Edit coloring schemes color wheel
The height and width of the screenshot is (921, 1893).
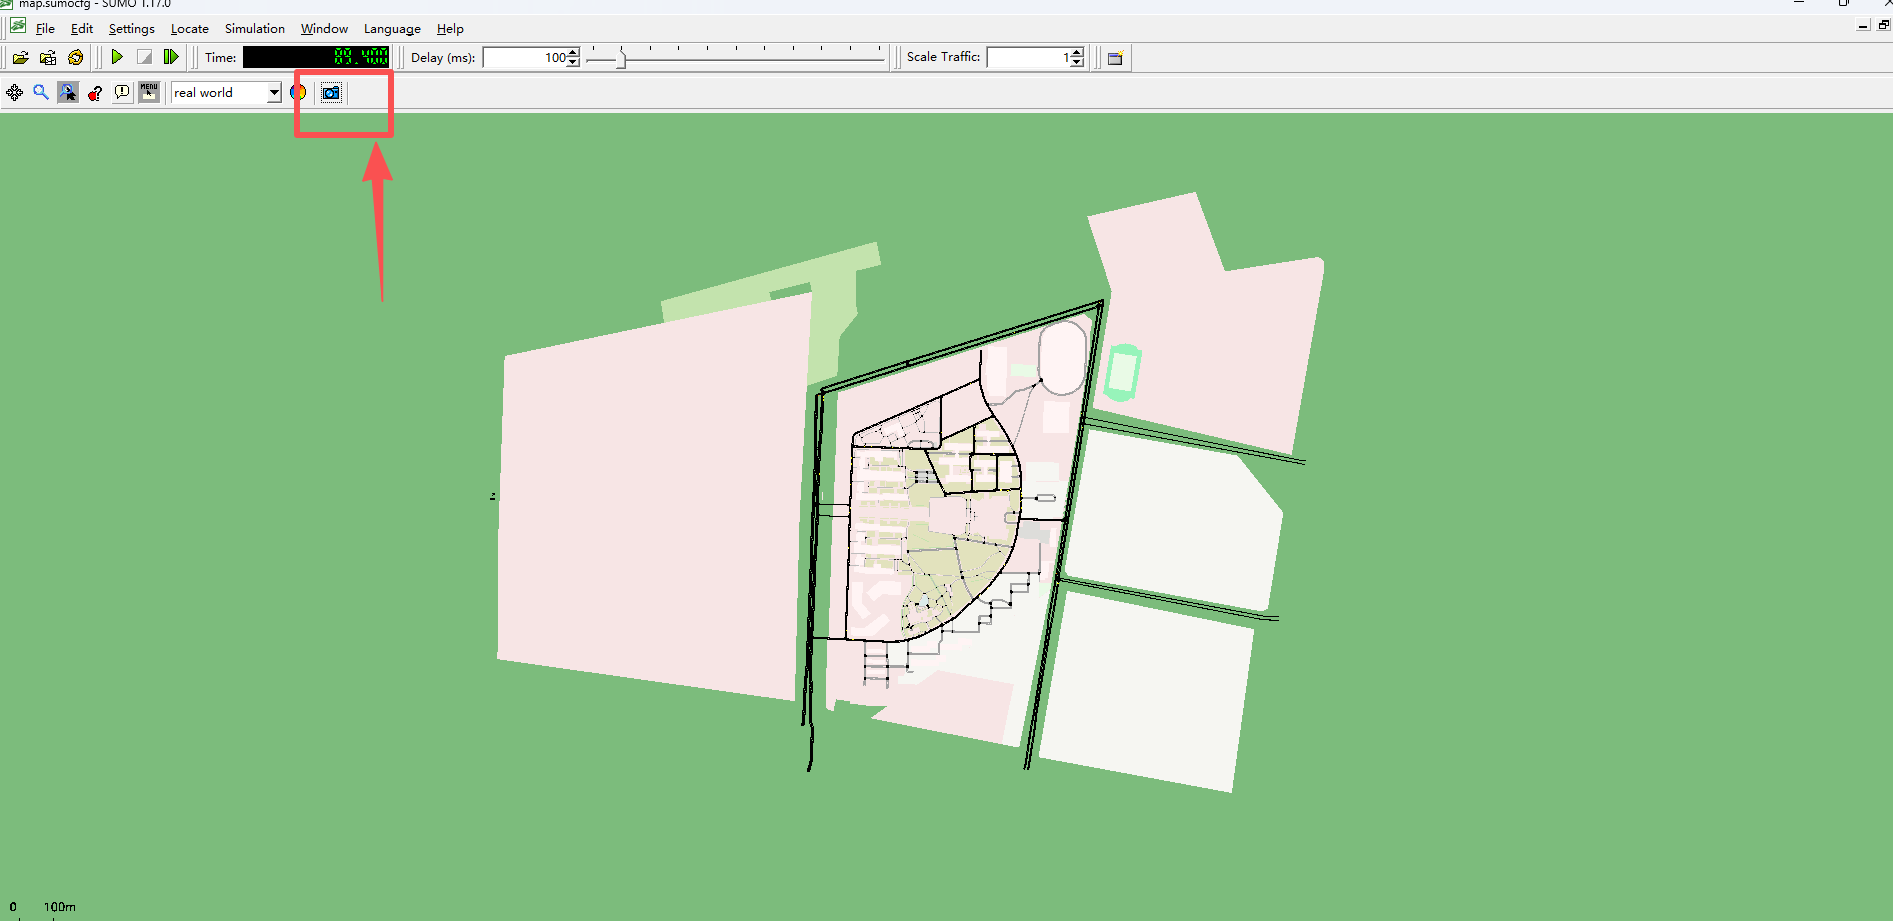pyautogui.click(x=298, y=92)
